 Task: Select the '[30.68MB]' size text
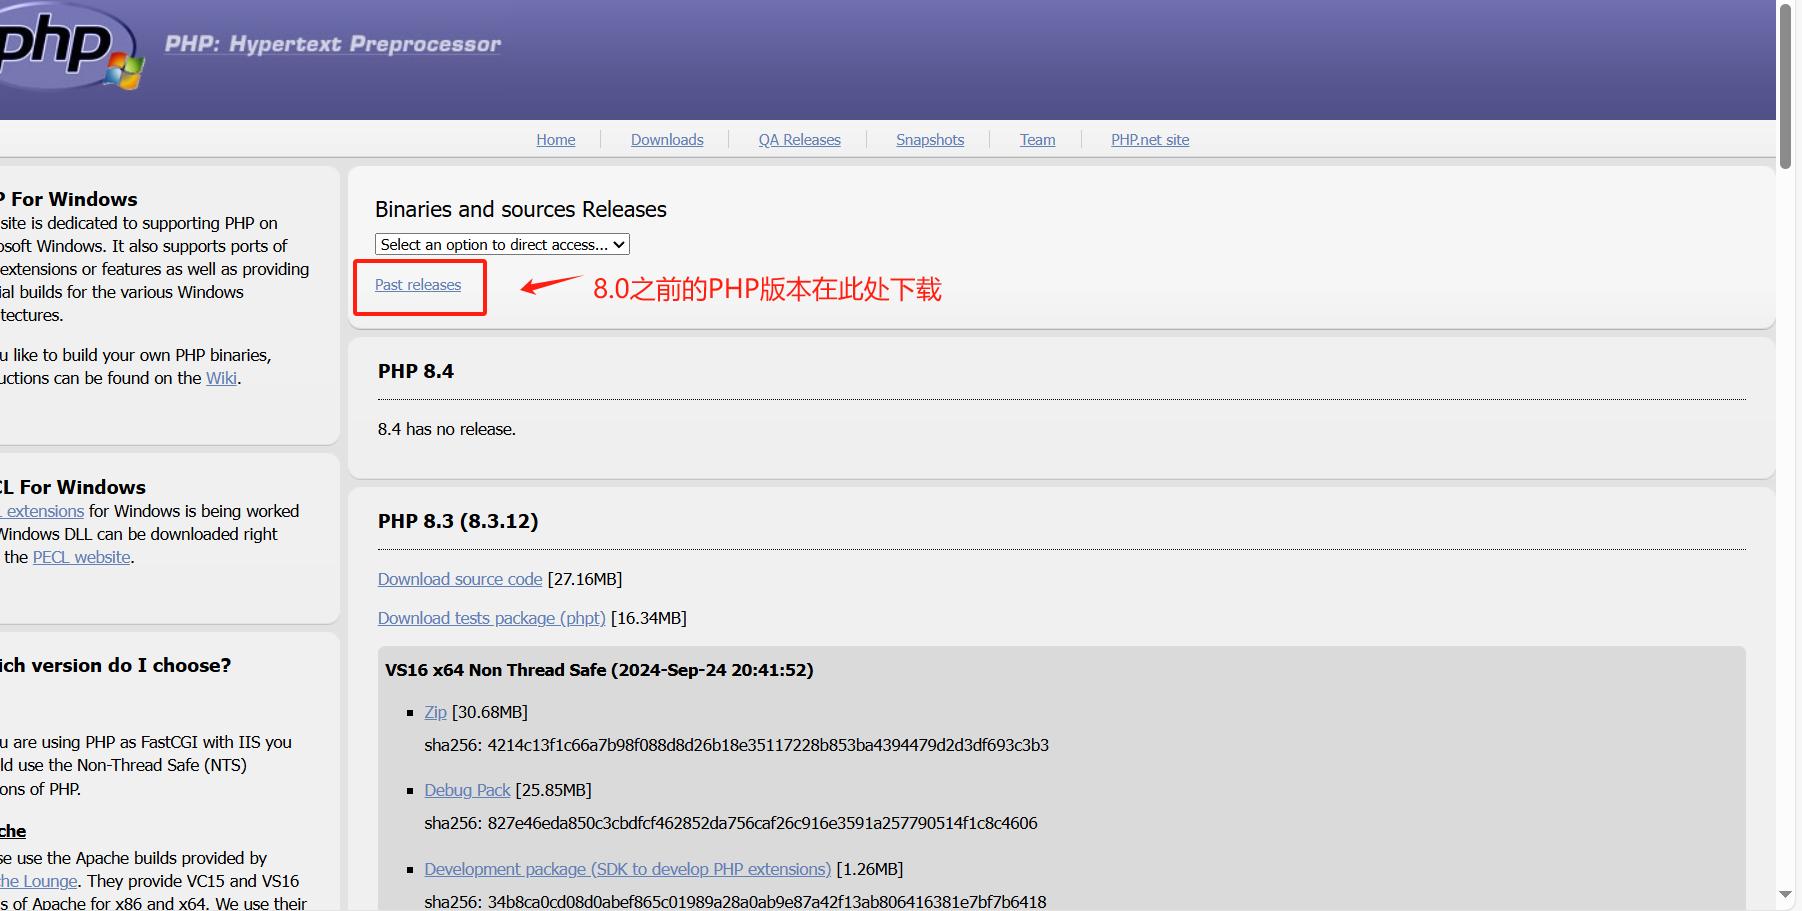(x=490, y=712)
